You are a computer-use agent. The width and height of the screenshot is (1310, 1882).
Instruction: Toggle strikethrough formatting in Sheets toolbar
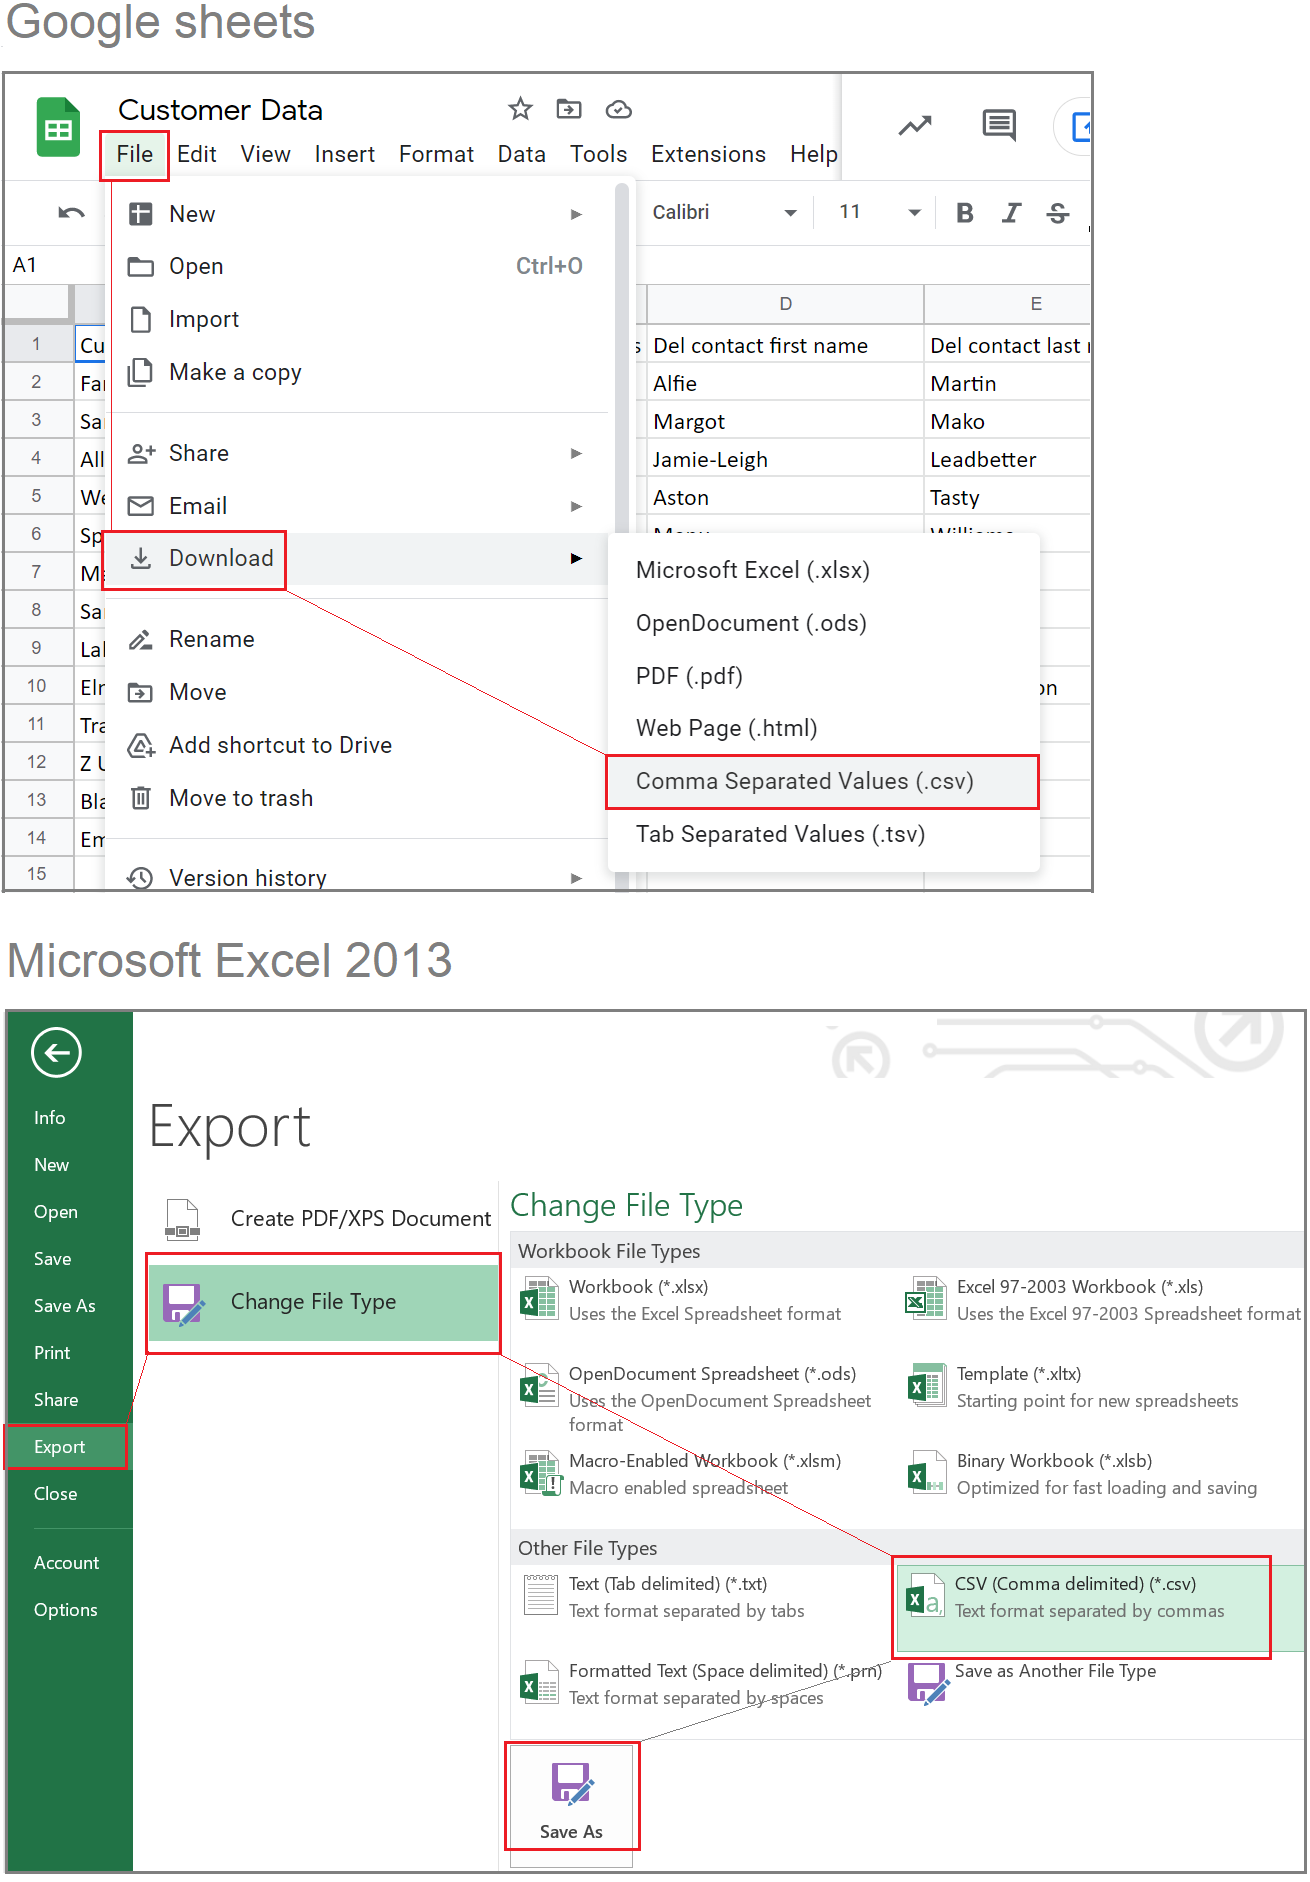(x=1058, y=212)
